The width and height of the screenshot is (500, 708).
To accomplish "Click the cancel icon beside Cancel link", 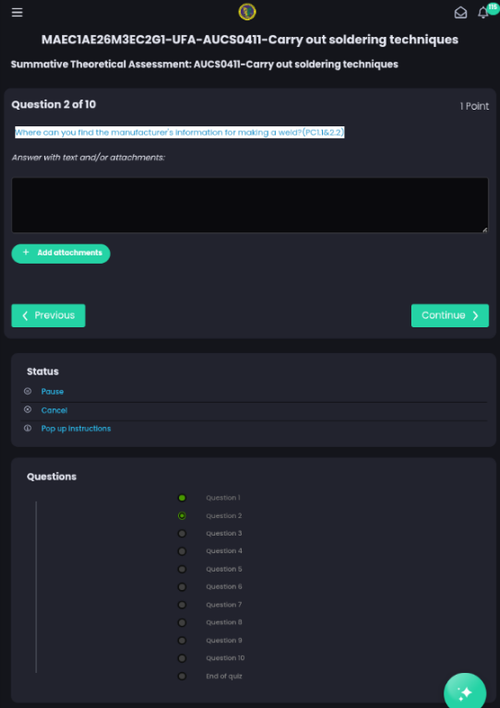I will [x=28, y=410].
